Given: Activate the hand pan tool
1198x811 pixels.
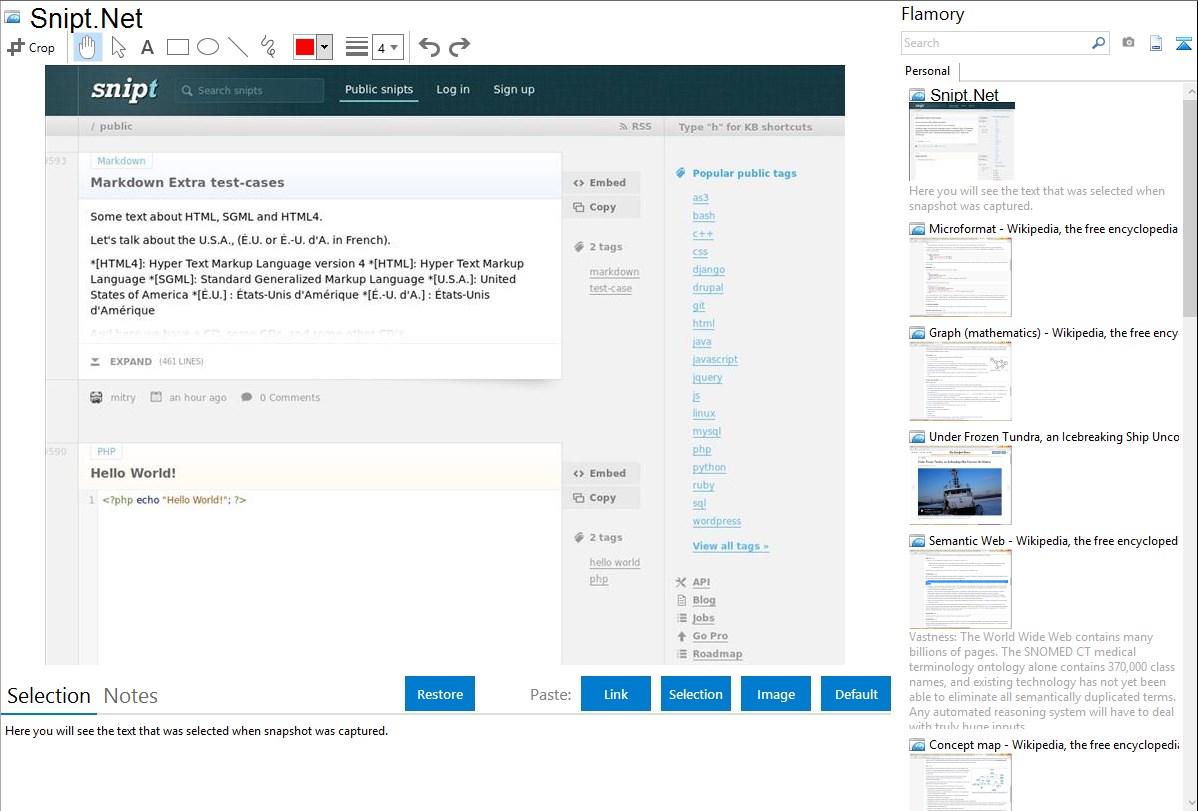Looking at the screenshot, I should tap(87, 47).
